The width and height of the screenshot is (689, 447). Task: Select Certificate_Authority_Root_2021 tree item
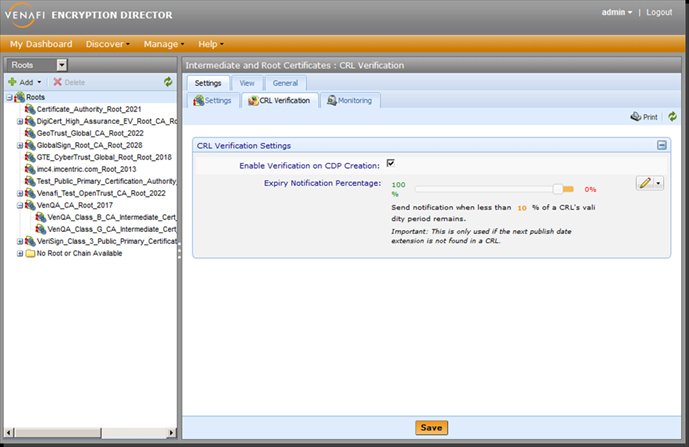pos(89,109)
